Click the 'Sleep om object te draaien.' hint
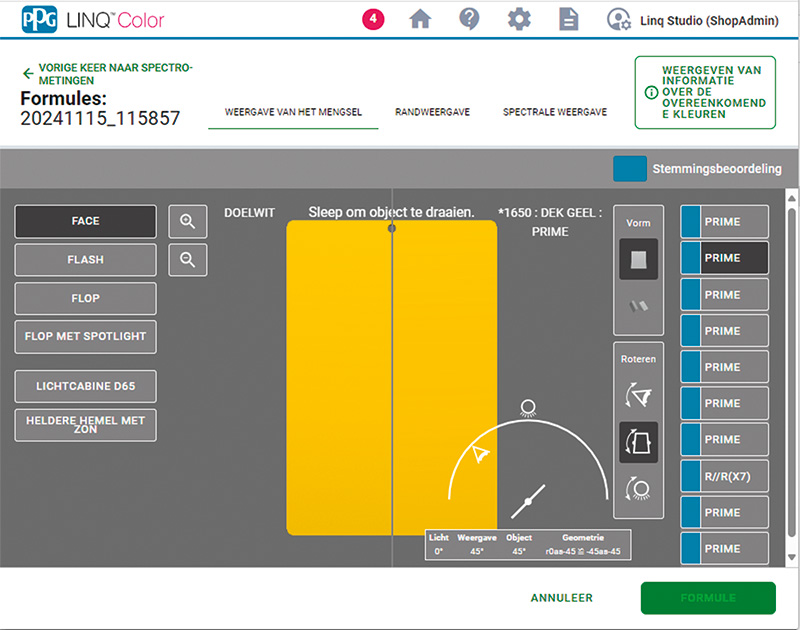Screen dimensions: 800x630 (x=391, y=212)
